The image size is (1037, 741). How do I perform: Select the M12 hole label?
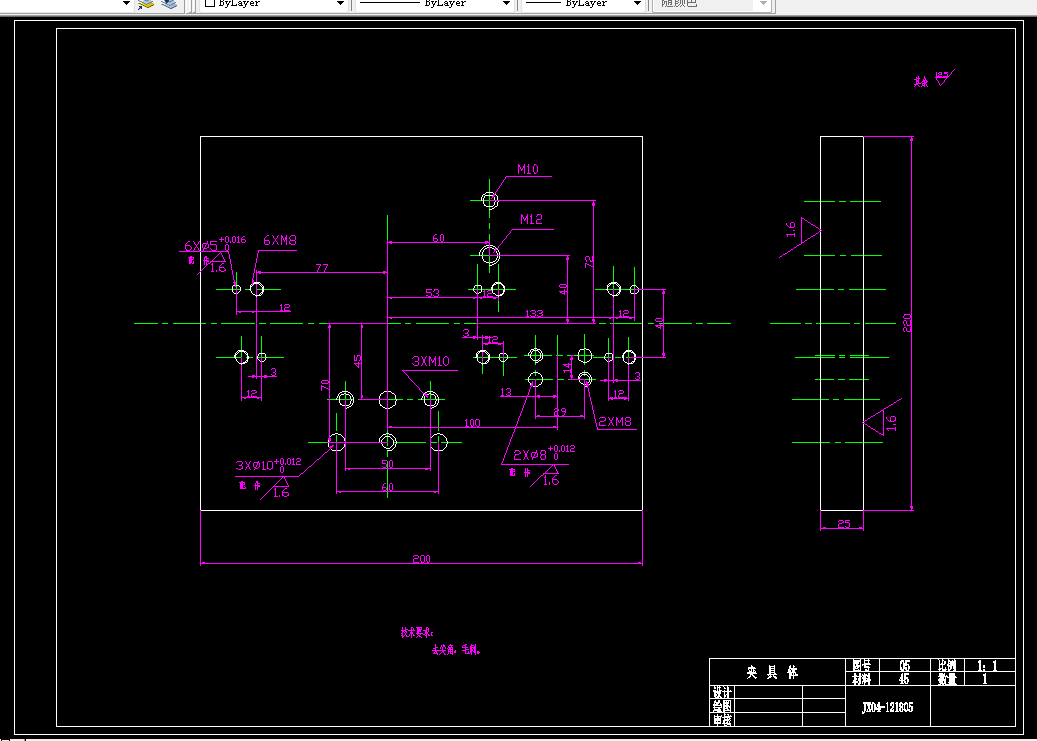pos(531,219)
